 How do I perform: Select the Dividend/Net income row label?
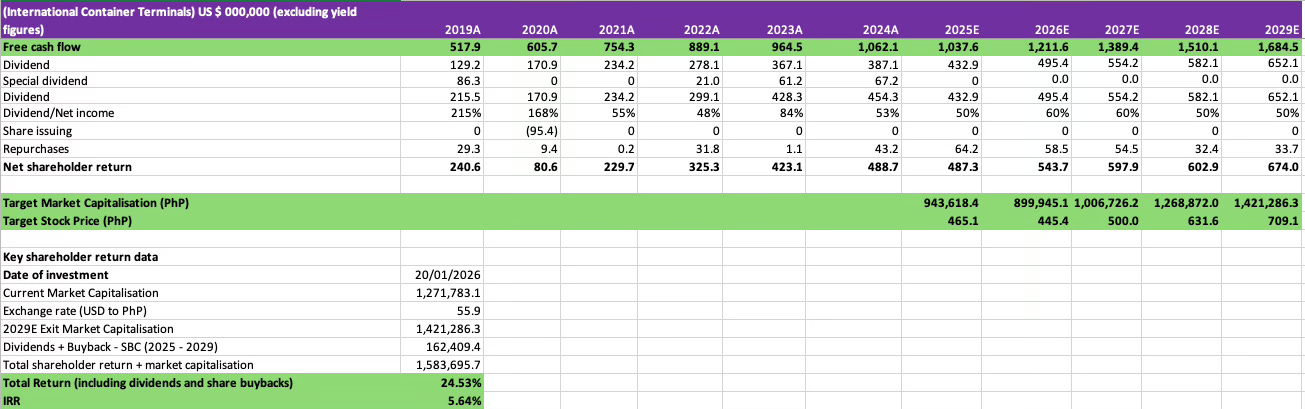click(x=58, y=113)
